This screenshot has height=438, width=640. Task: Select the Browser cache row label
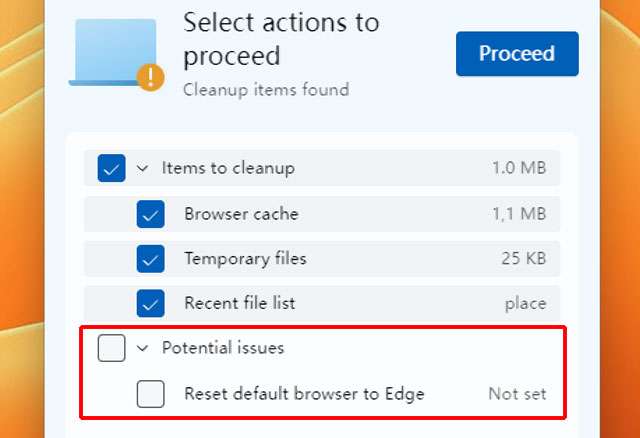pyautogui.click(x=241, y=214)
